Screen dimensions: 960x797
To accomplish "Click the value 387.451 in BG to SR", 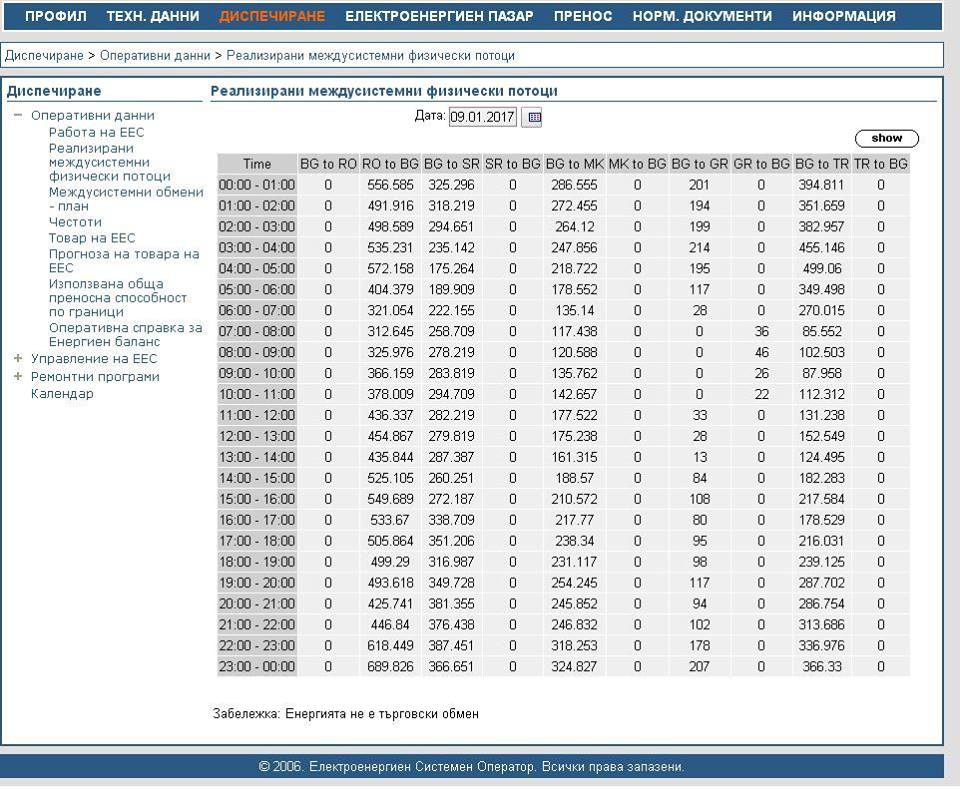I will click(x=451, y=645).
